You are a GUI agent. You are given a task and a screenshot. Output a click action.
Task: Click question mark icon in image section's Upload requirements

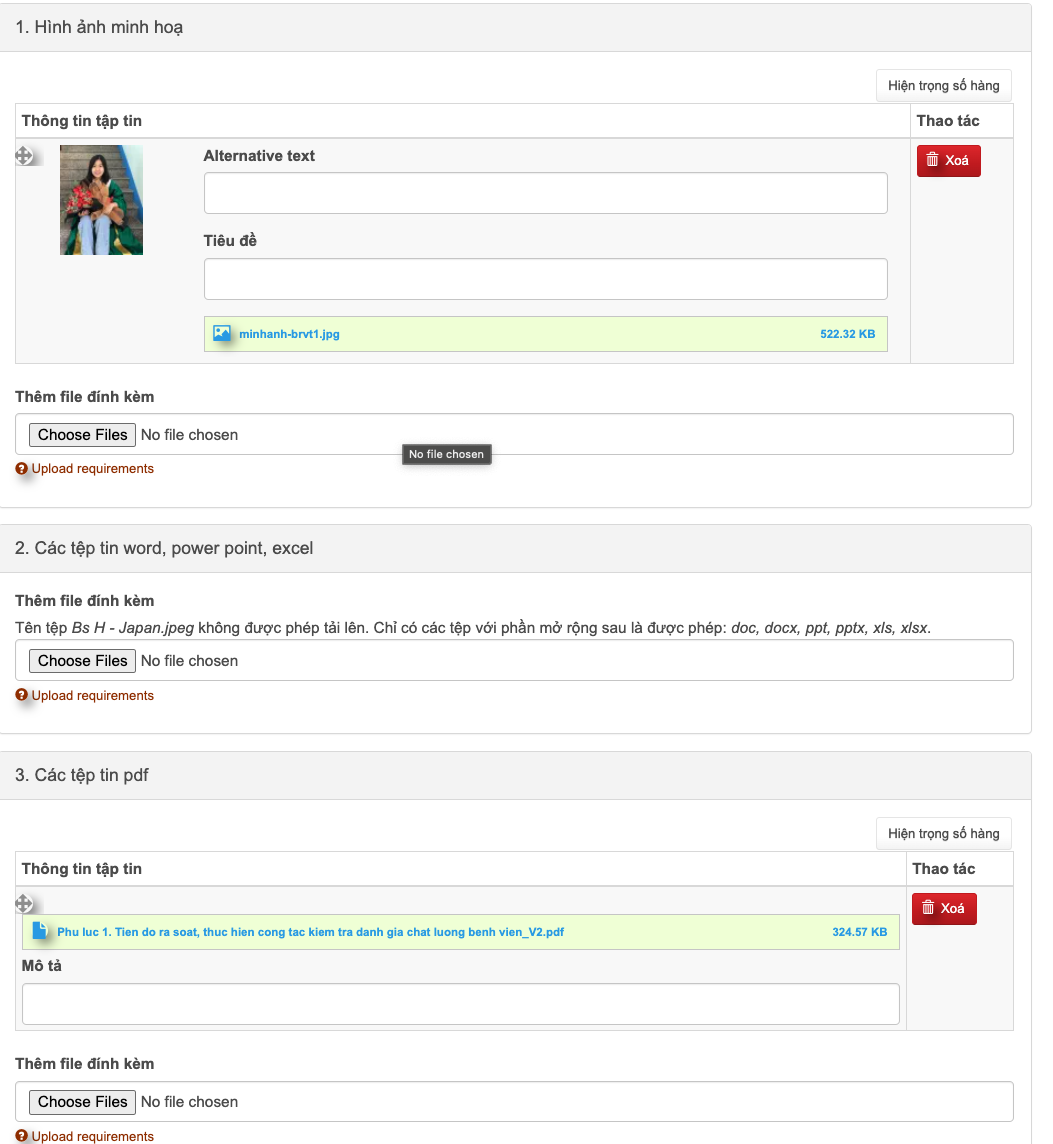tap(21, 469)
